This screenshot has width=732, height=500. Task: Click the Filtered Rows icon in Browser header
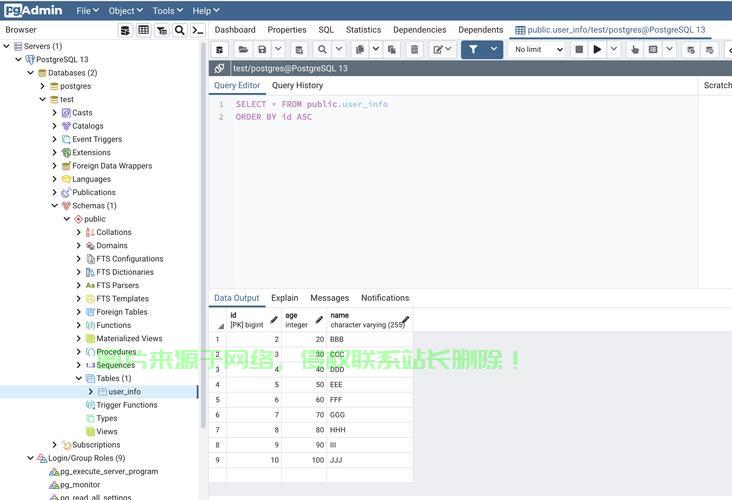pos(162,30)
